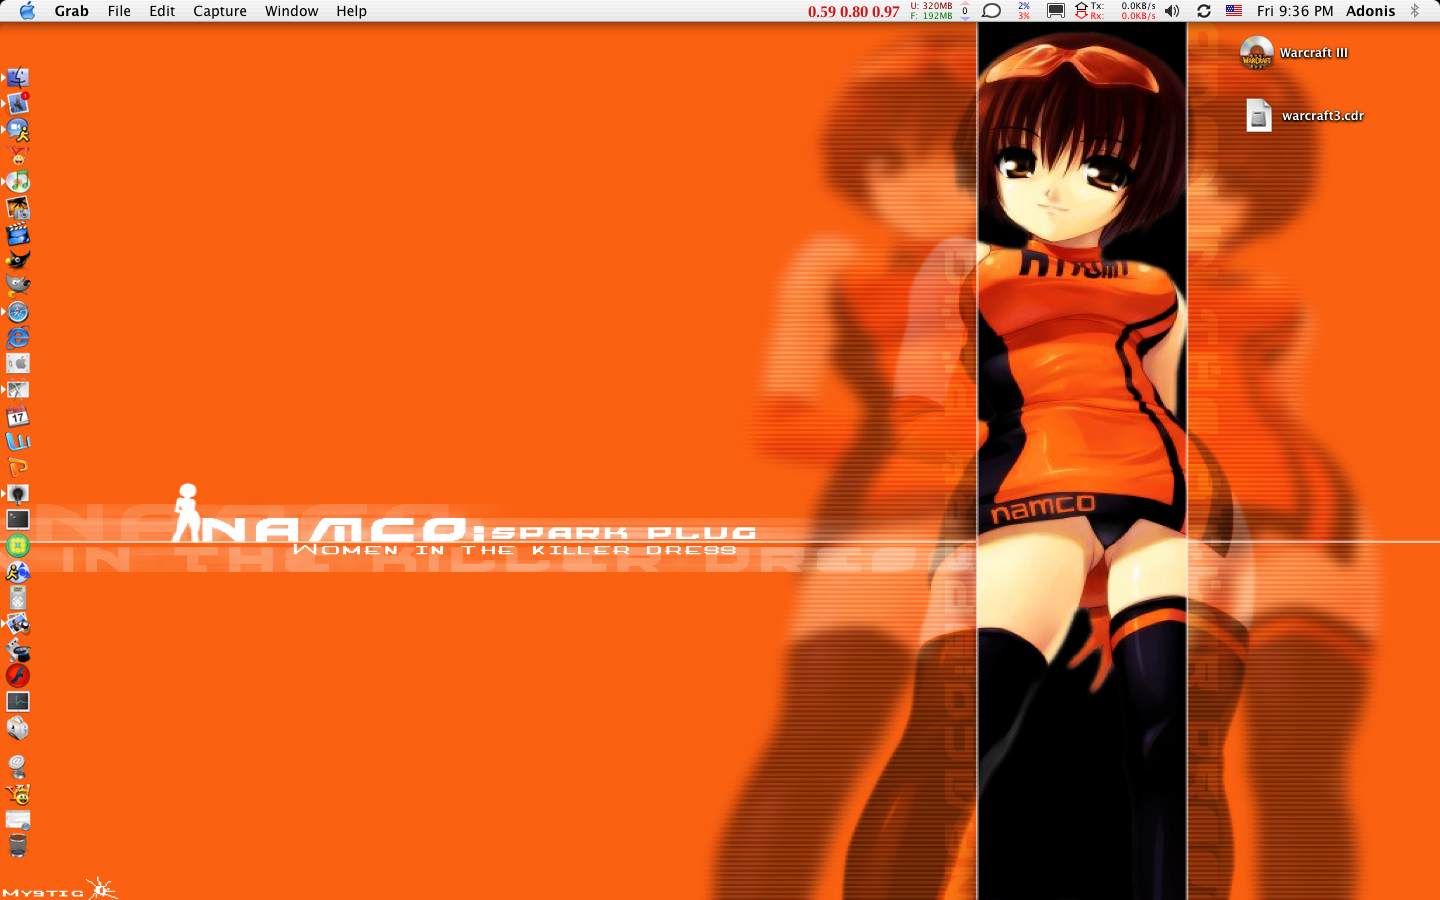Open the US flag input menu

(1234, 11)
